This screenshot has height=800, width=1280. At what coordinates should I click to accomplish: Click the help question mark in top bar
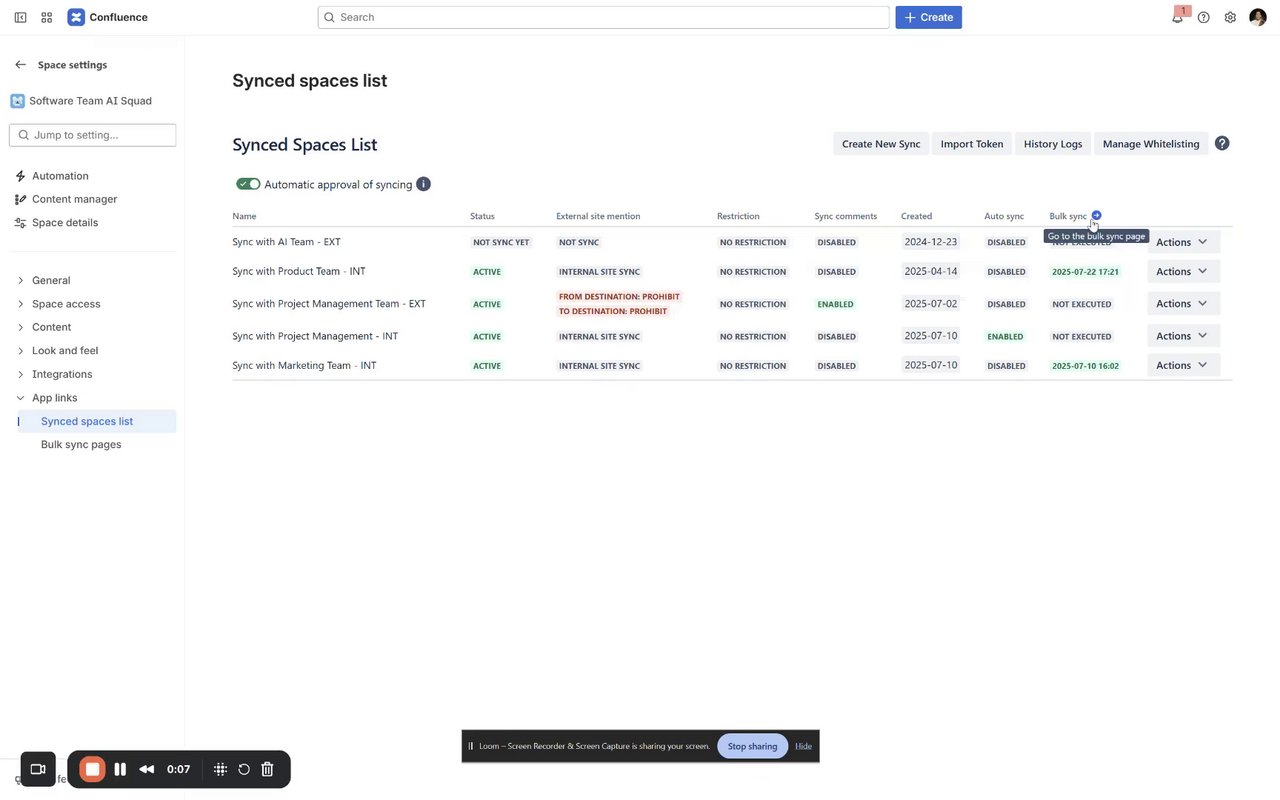coord(1204,17)
